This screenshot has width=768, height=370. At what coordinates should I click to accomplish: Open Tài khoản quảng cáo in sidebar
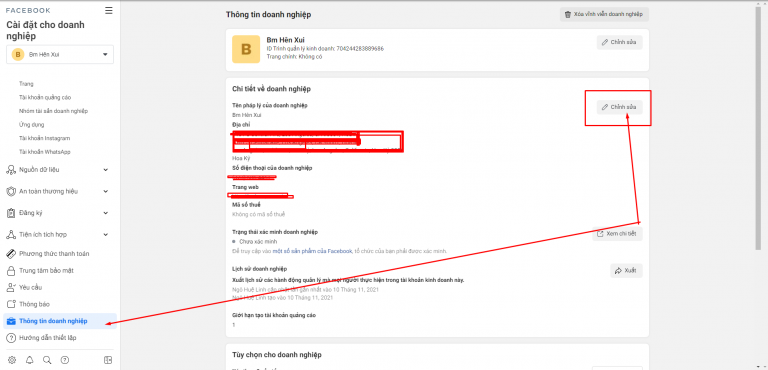[45, 98]
